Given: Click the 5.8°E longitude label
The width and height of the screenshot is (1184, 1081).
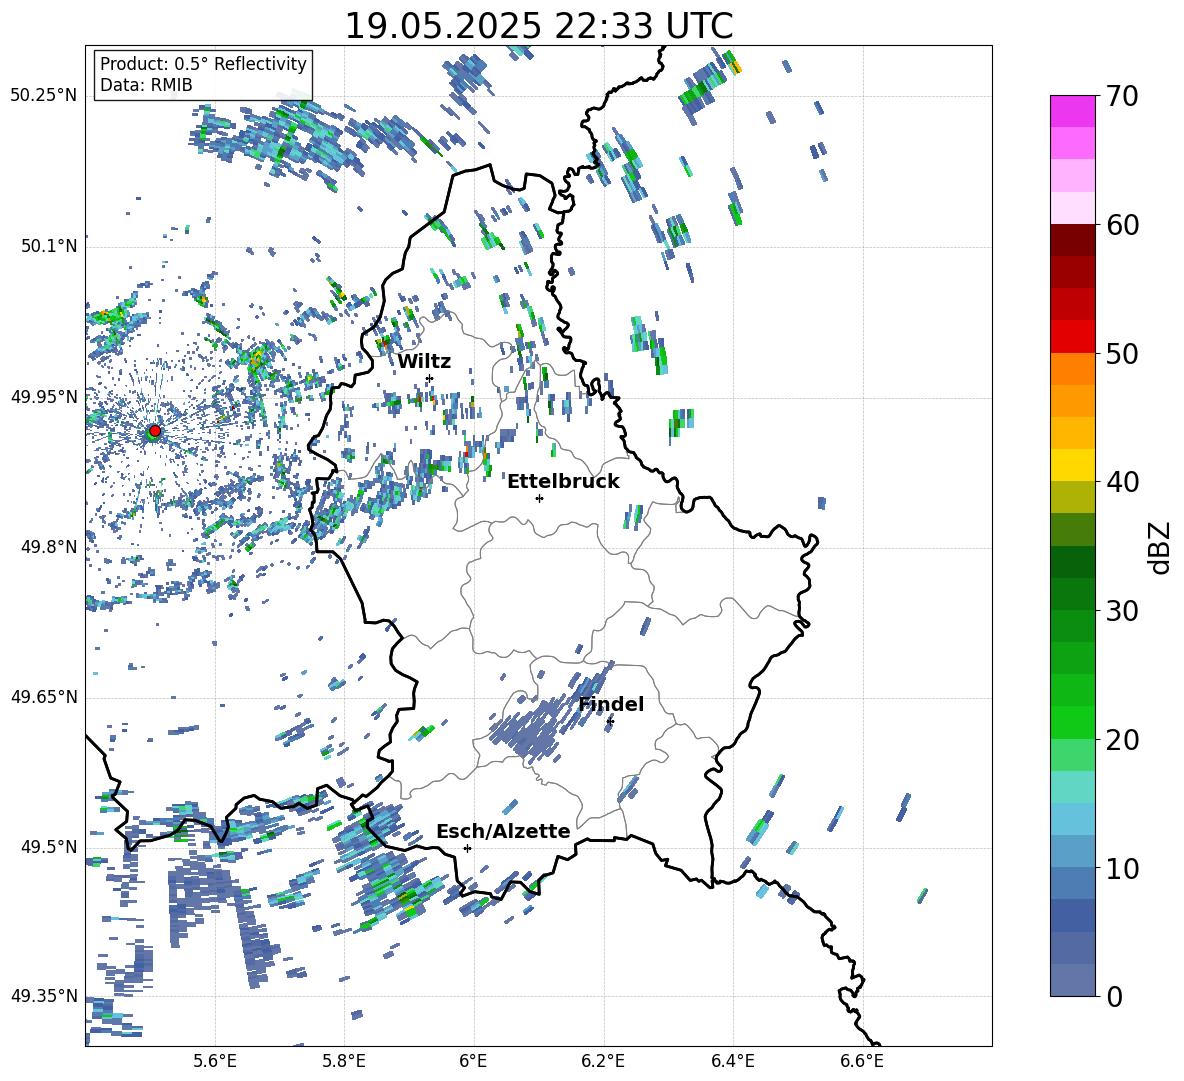Looking at the screenshot, I should [344, 1062].
